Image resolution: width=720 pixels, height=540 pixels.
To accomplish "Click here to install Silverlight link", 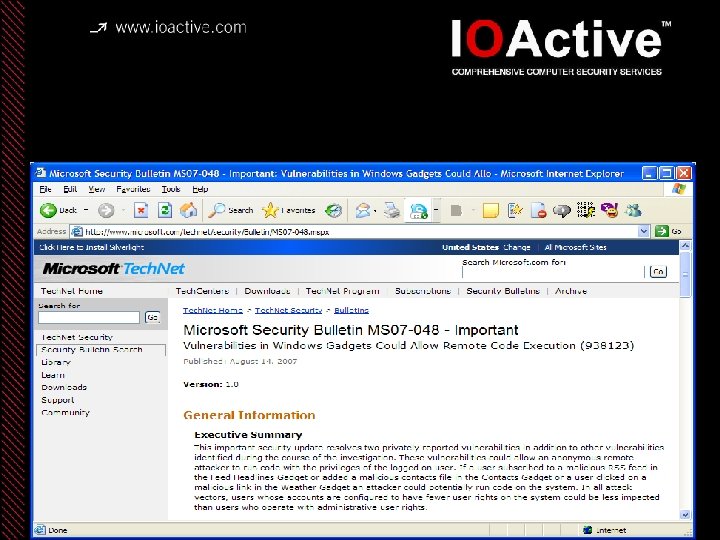I will click(x=91, y=247).
